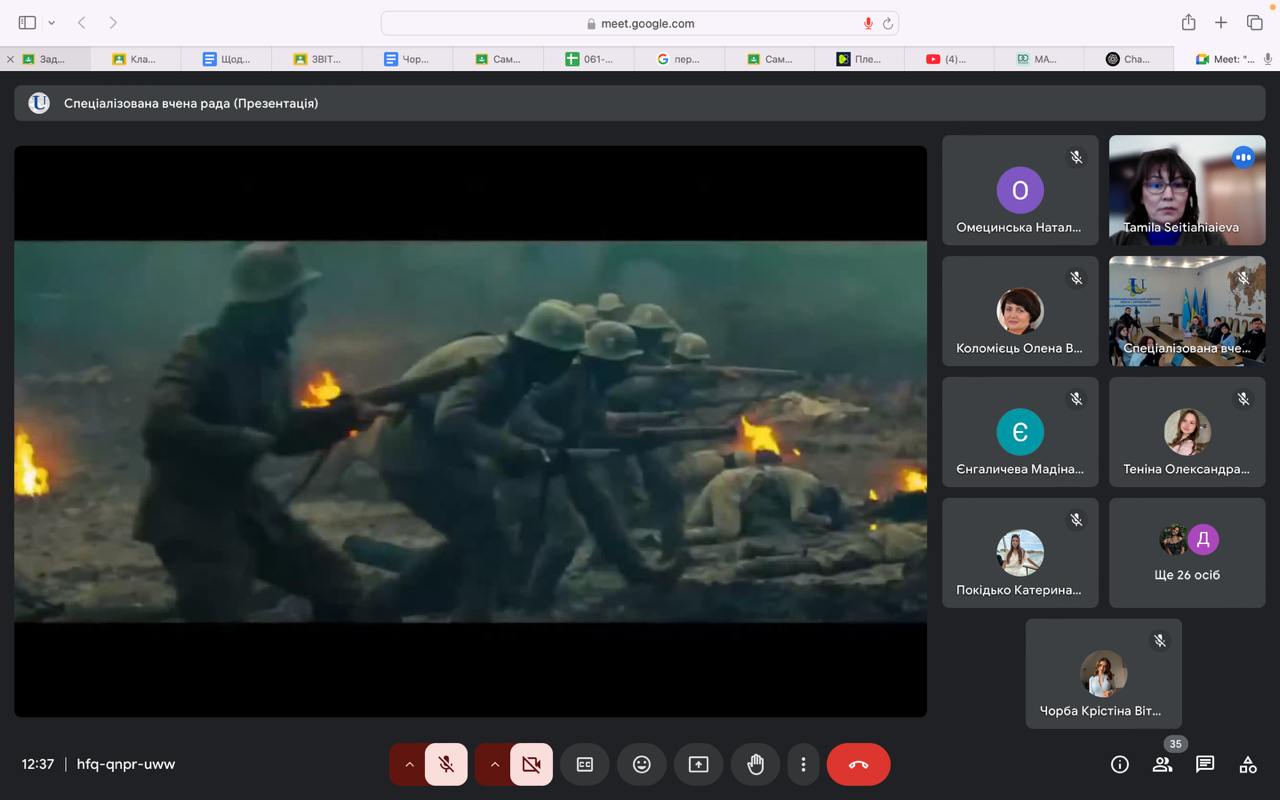Switch to the Кла... tab
The image size is (1280, 800).
(x=135, y=59)
